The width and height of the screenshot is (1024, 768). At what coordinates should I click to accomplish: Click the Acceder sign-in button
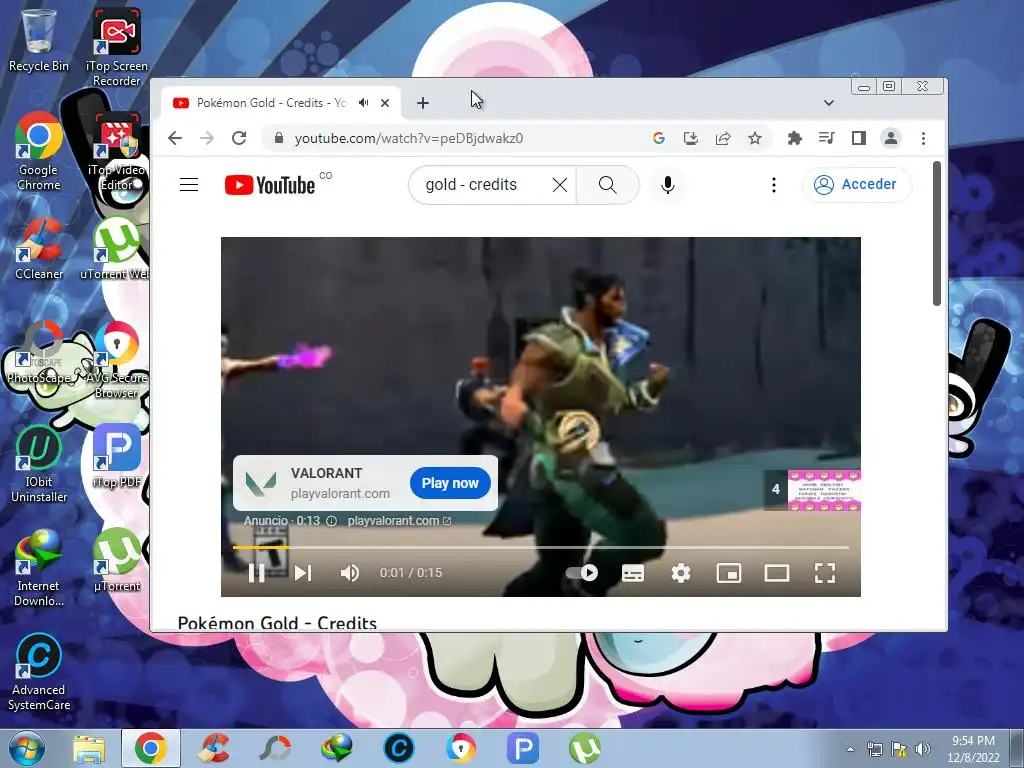pyautogui.click(x=856, y=185)
